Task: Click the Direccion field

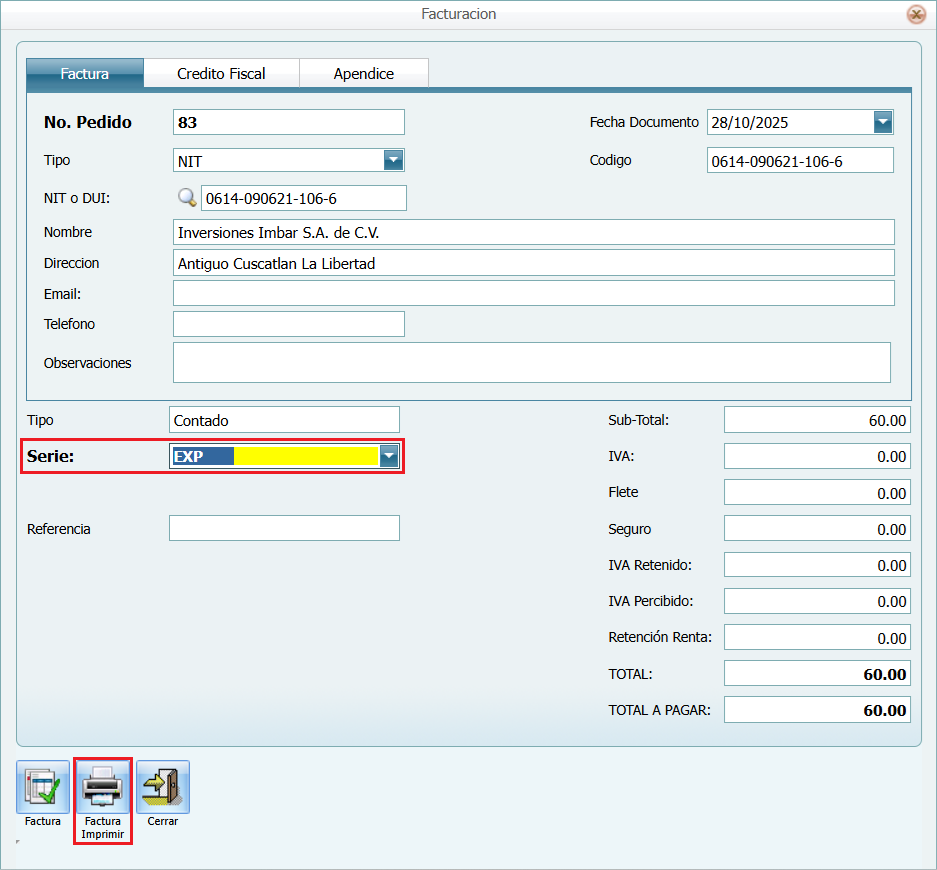Action: click(533, 263)
